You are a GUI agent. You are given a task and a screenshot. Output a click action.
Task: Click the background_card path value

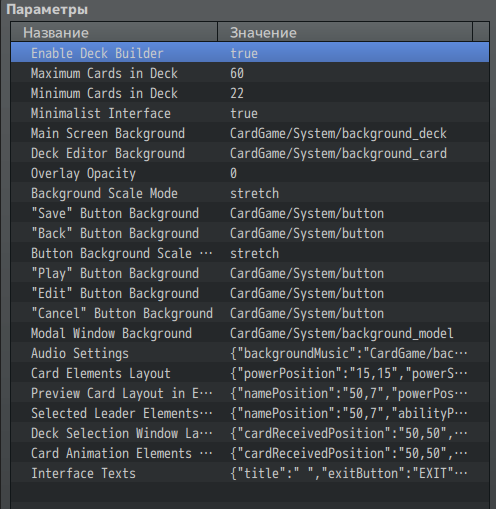[338, 153]
